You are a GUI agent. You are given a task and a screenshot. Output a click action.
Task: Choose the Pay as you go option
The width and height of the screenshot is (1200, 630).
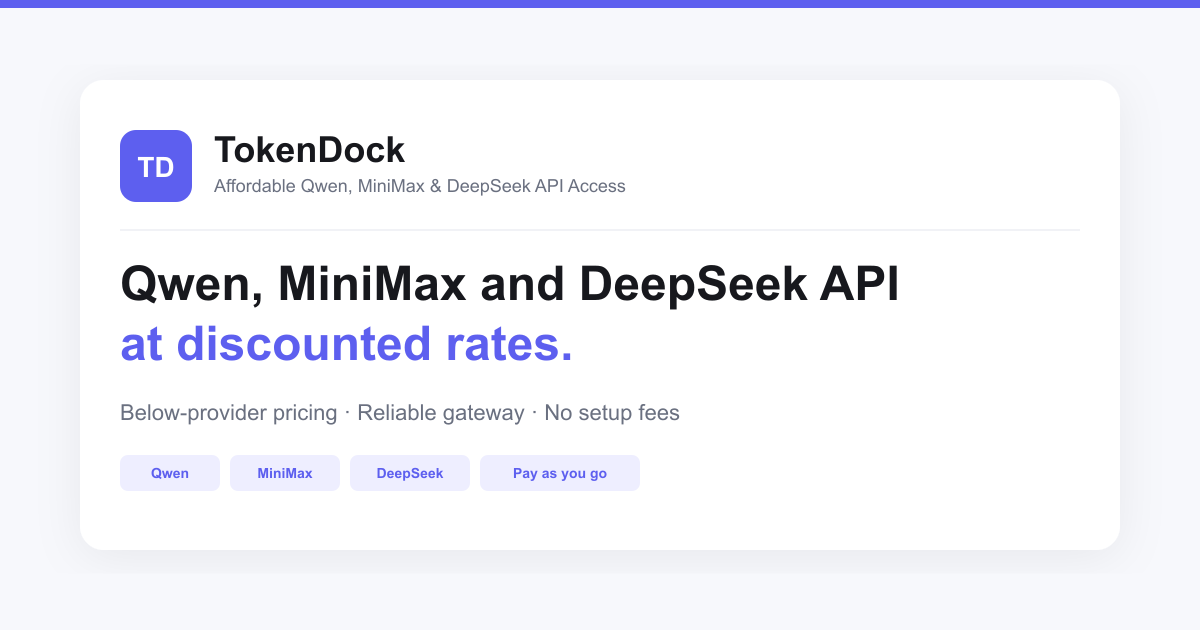[560, 473]
